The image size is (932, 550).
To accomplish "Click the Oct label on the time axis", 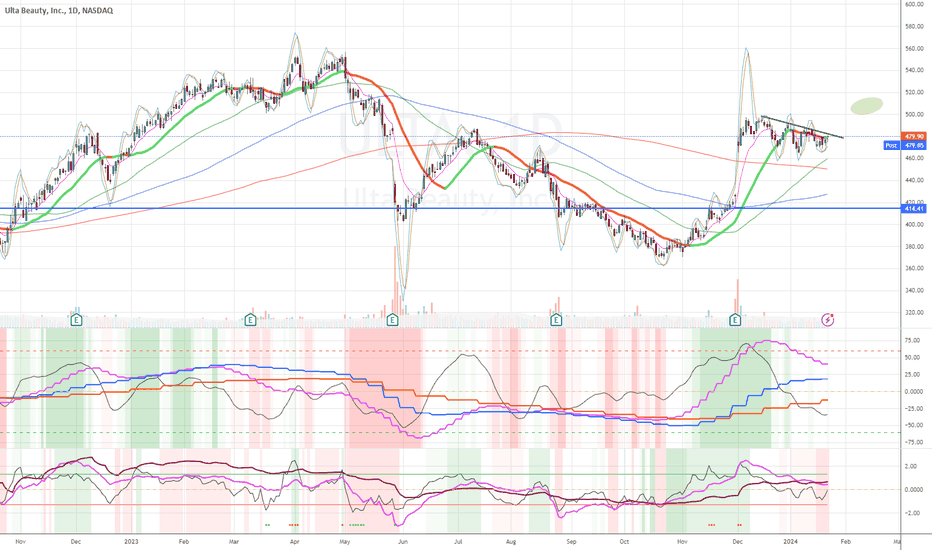I will pos(624,542).
